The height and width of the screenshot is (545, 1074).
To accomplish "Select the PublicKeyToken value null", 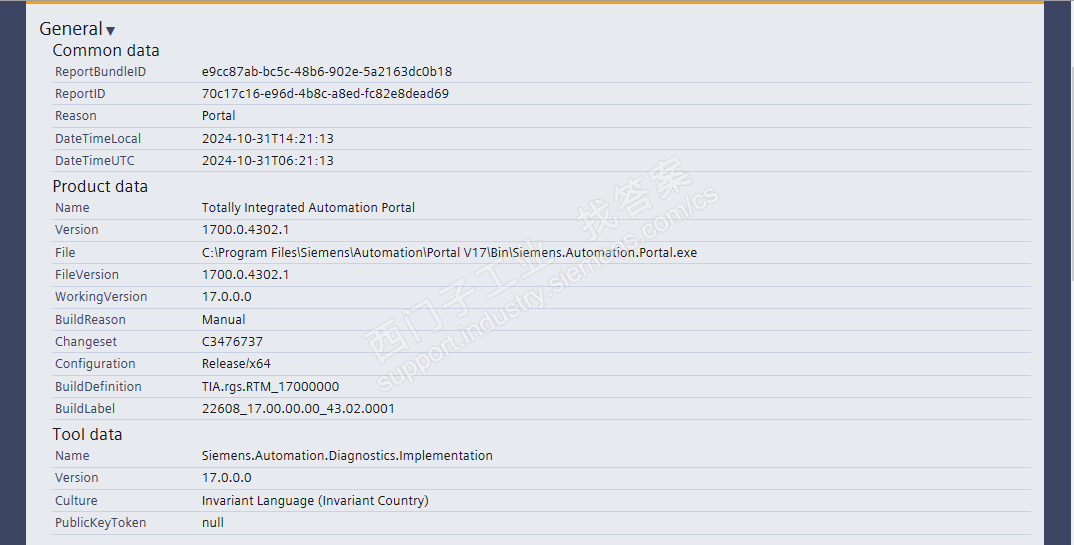I will coord(213,522).
